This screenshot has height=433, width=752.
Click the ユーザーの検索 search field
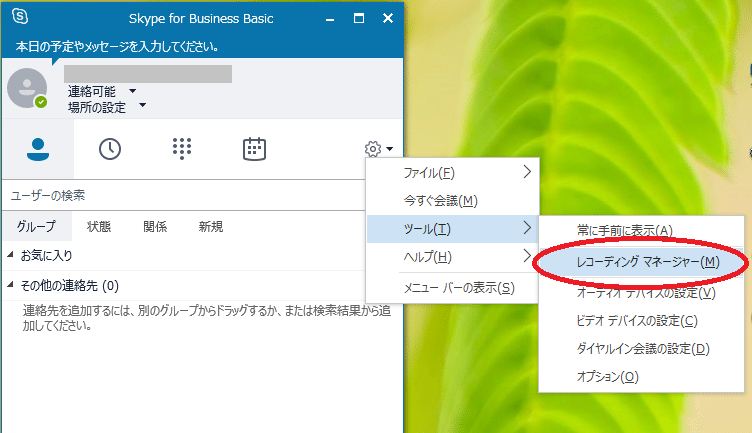(184, 195)
